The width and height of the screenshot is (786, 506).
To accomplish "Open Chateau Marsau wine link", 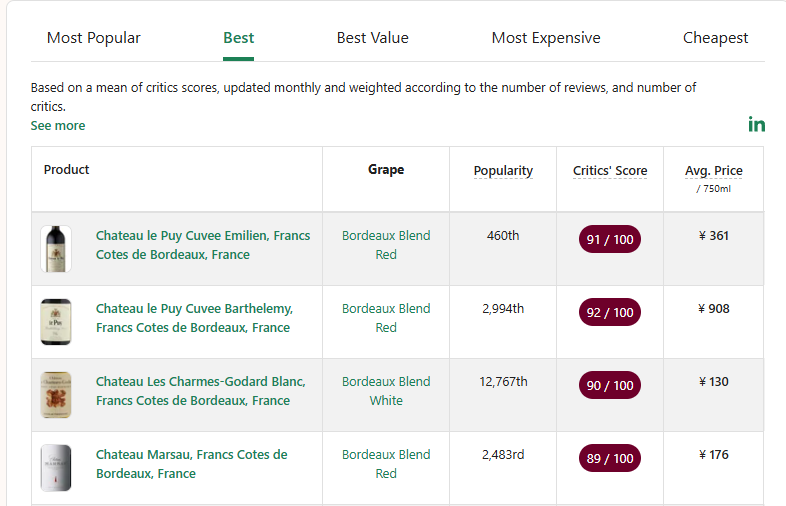I will [x=191, y=464].
